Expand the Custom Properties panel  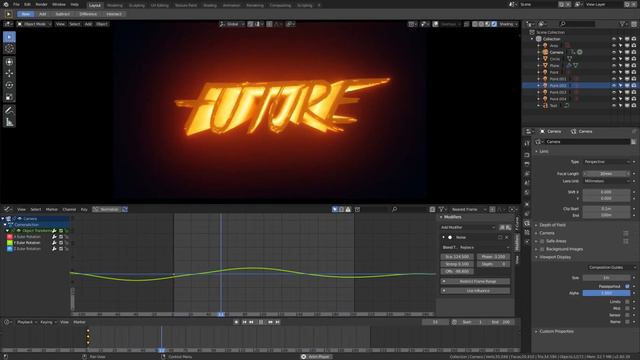(556, 331)
